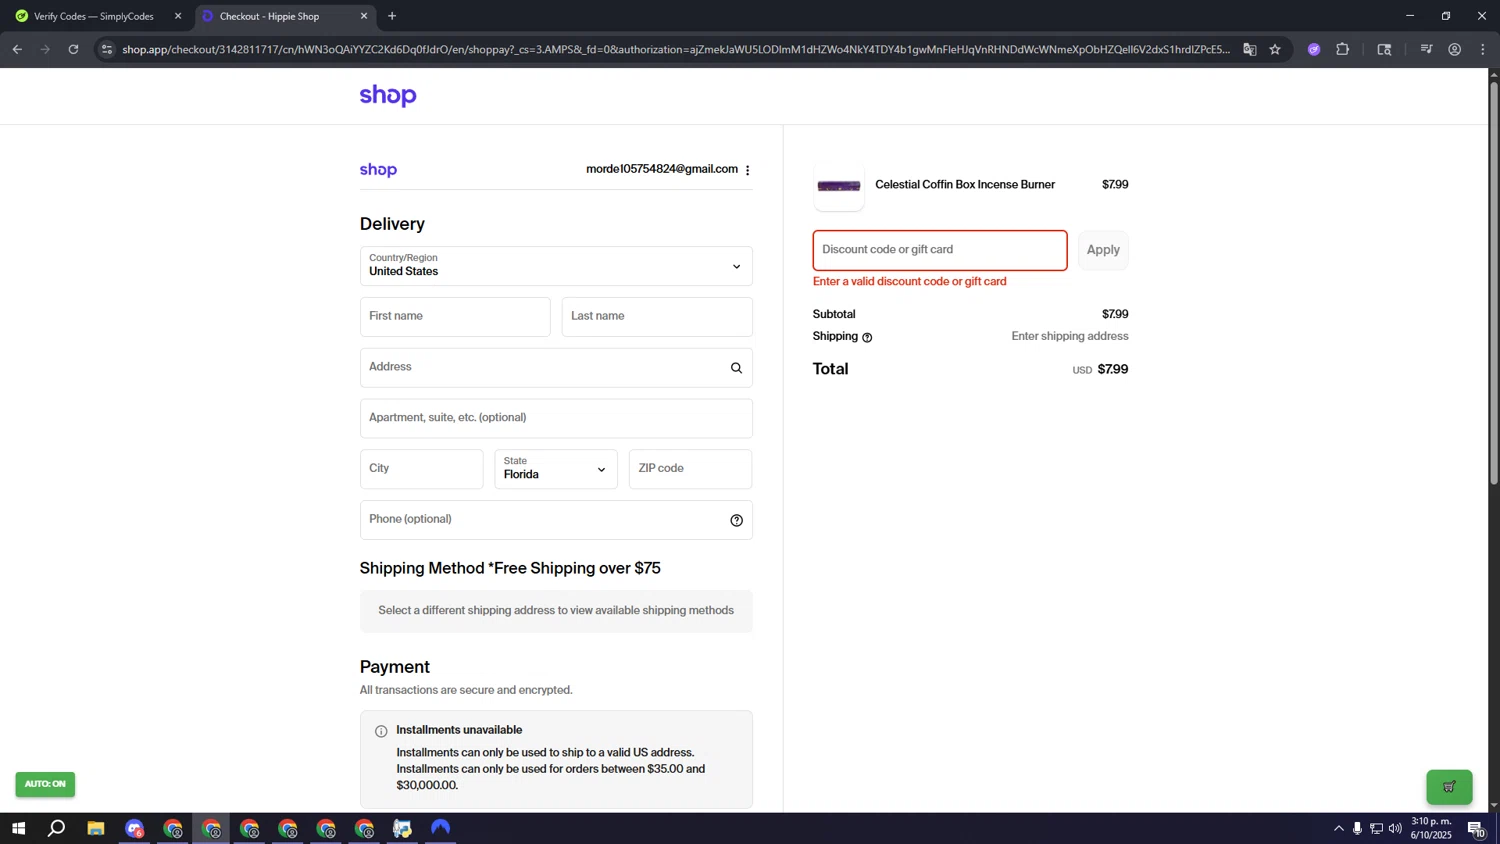
Task: Click the network tray icon
Action: [x=1376, y=828]
